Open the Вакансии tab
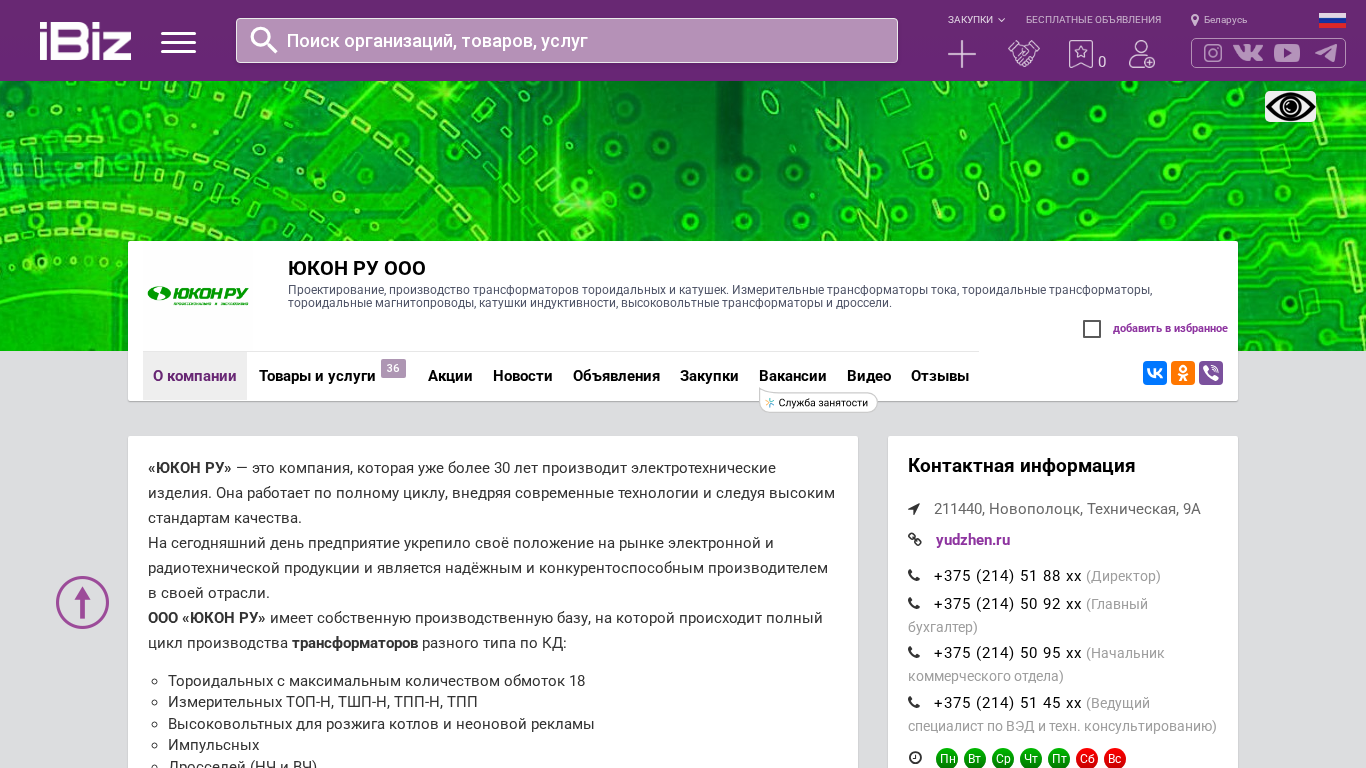Image resolution: width=1366 pixels, height=768 pixels. pos(793,376)
